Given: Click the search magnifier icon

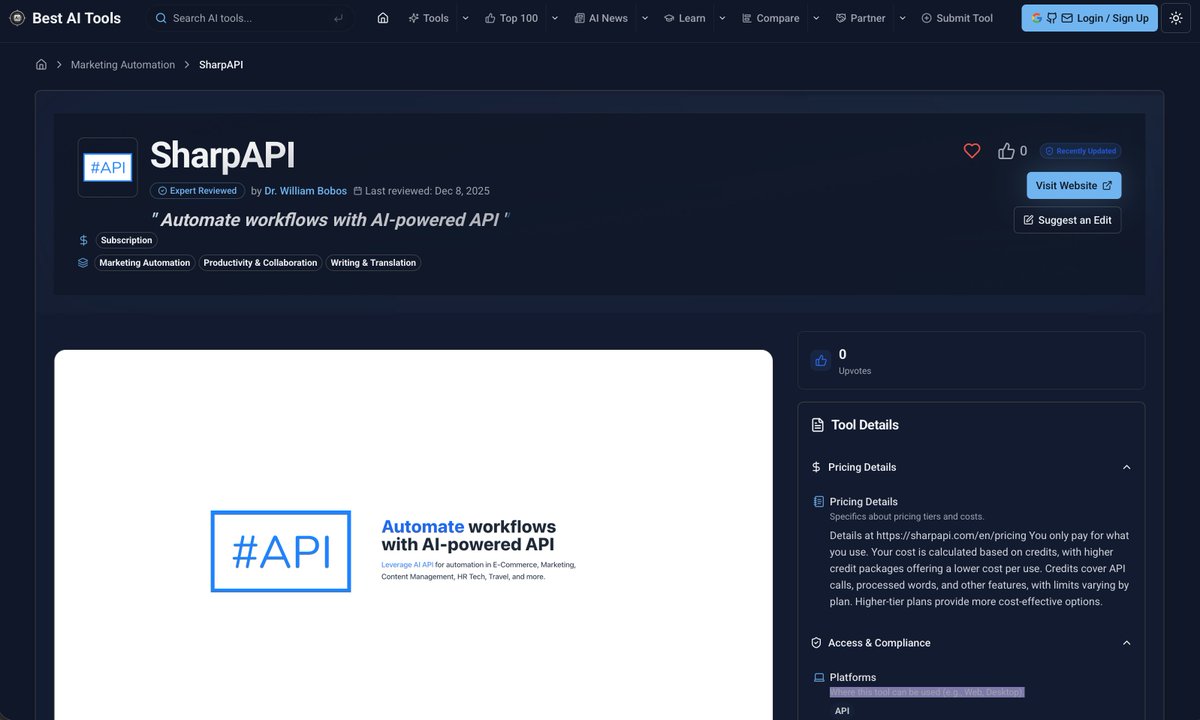Looking at the screenshot, I should 161,18.
